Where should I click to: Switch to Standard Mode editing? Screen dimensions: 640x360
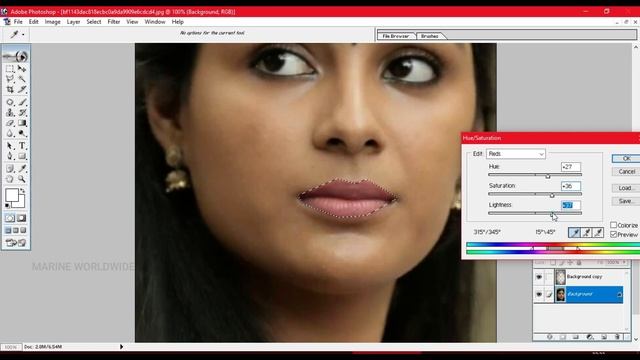click(10, 218)
